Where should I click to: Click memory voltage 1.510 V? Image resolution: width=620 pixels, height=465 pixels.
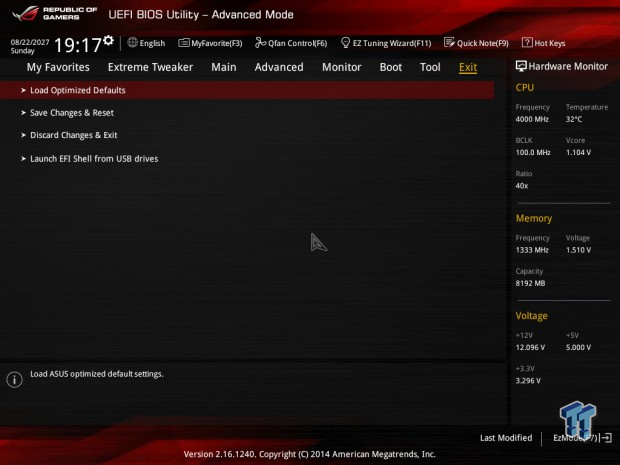click(x=578, y=250)
